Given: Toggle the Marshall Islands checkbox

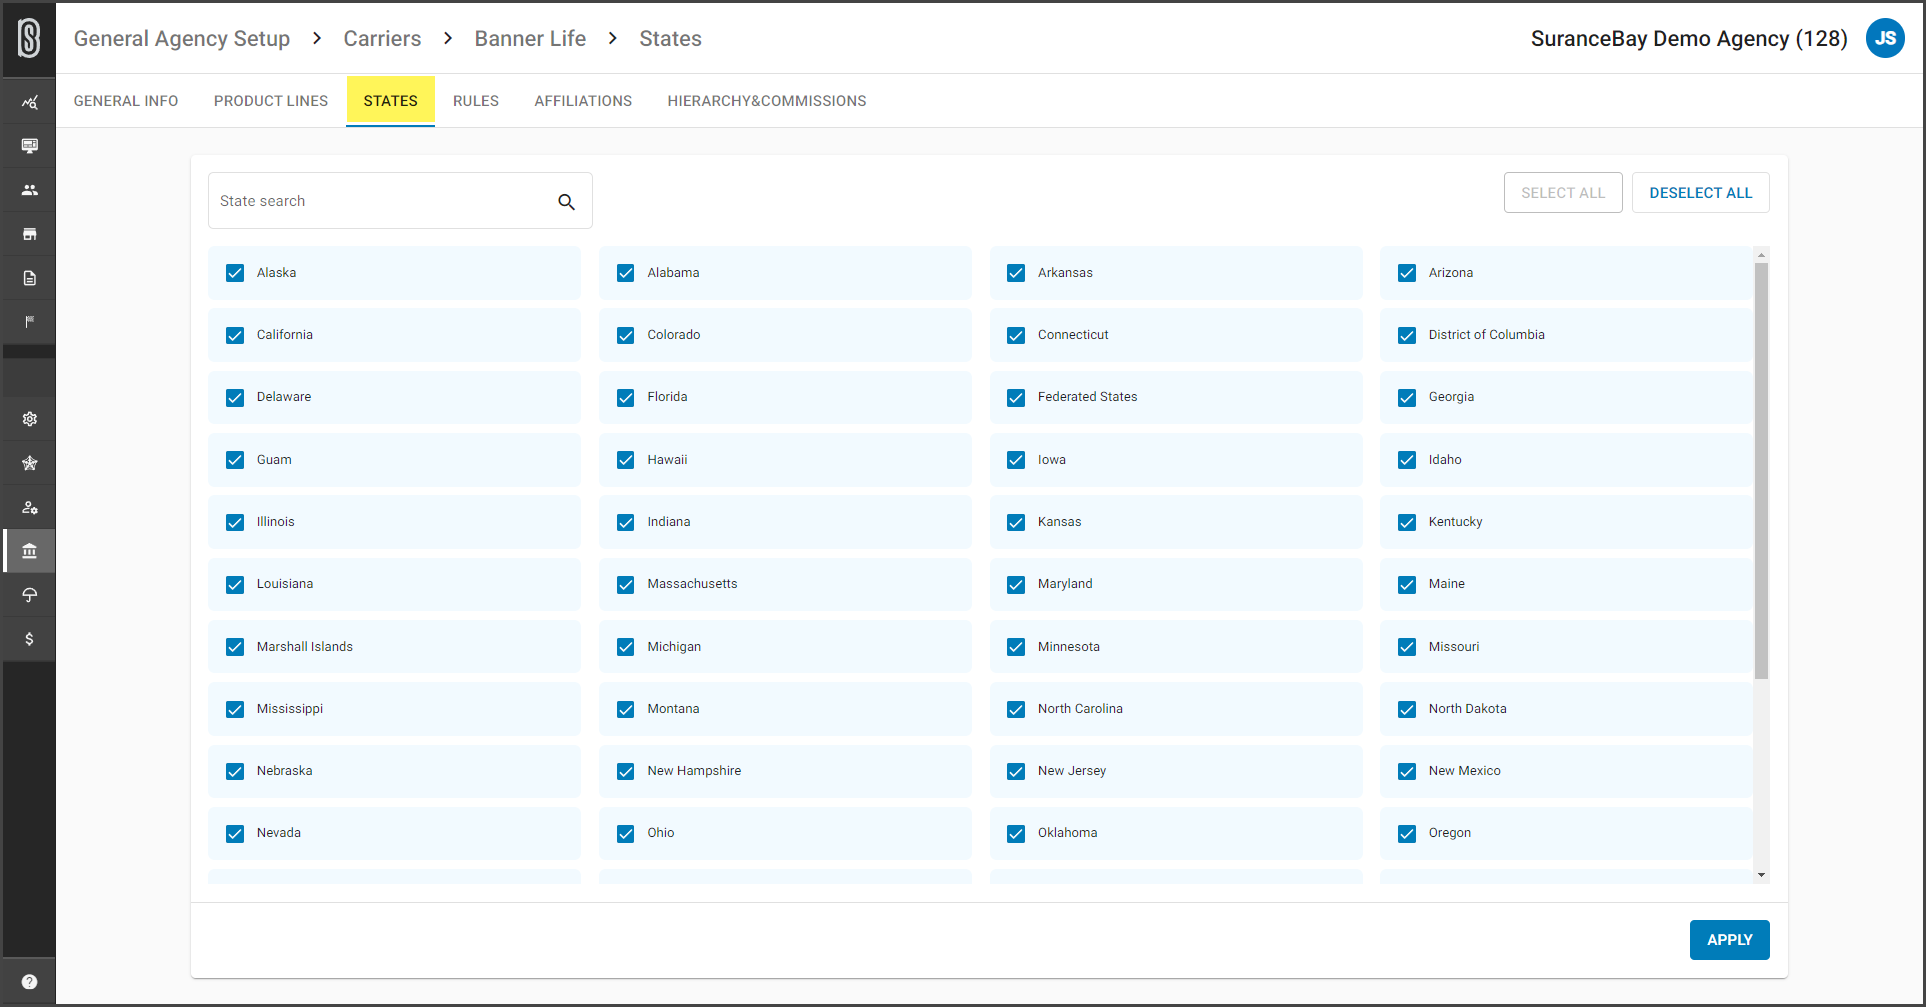Looking at the screenshot, I should click(235, 647).
